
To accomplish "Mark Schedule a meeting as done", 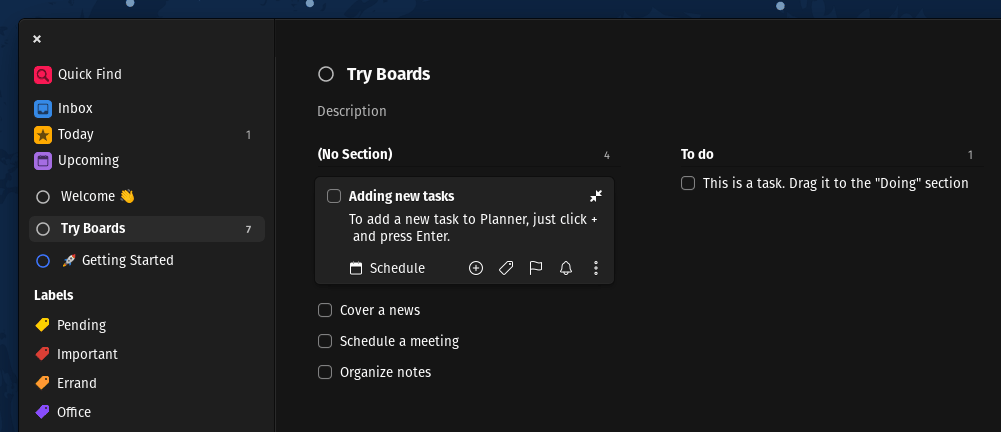I will click(x=325, y=341).
